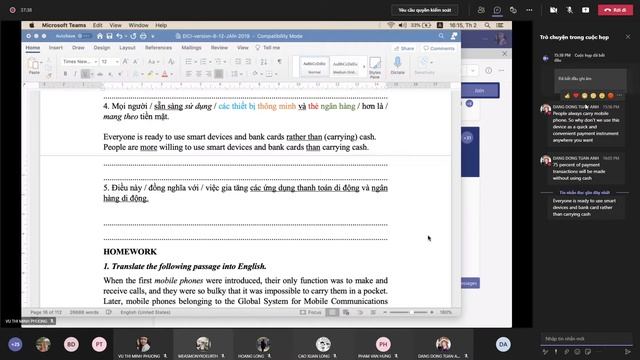Image resolution: width=640 pixels, height=360 pixels.
Task: Expand the styles gallery arrow
Action: coord(364,67)
